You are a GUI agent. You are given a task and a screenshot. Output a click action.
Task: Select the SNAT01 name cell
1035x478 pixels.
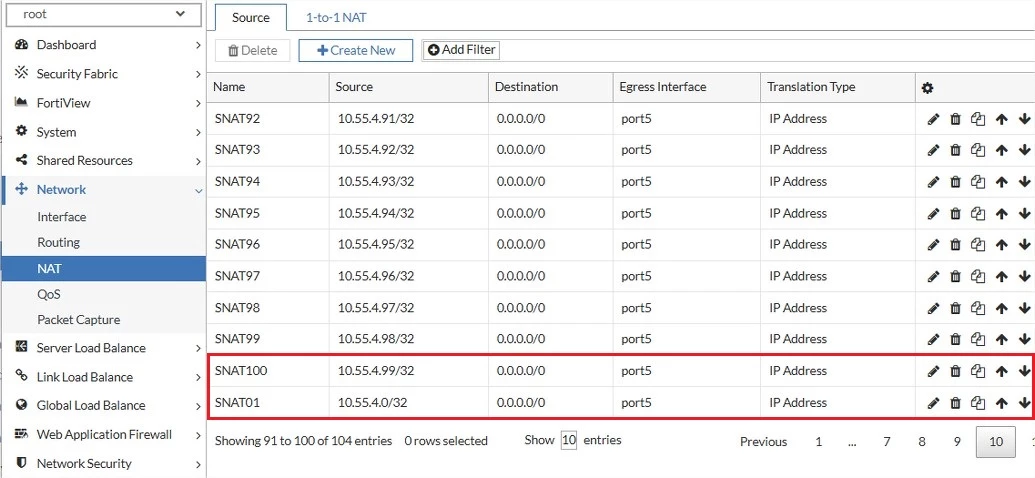(x=268, y=403)
